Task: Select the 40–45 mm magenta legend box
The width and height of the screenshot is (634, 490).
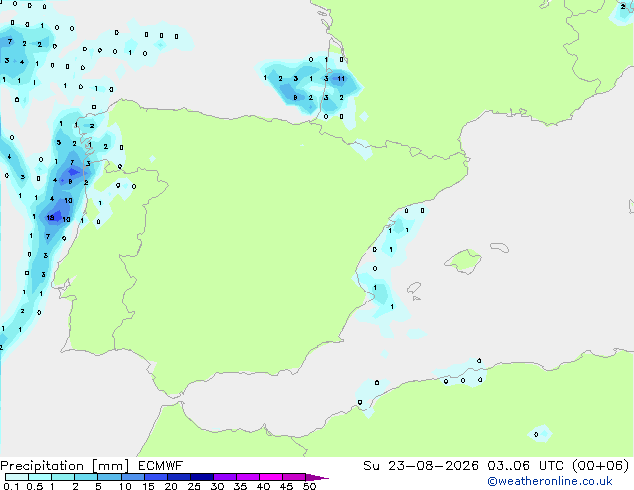Action: click(271, 477)
